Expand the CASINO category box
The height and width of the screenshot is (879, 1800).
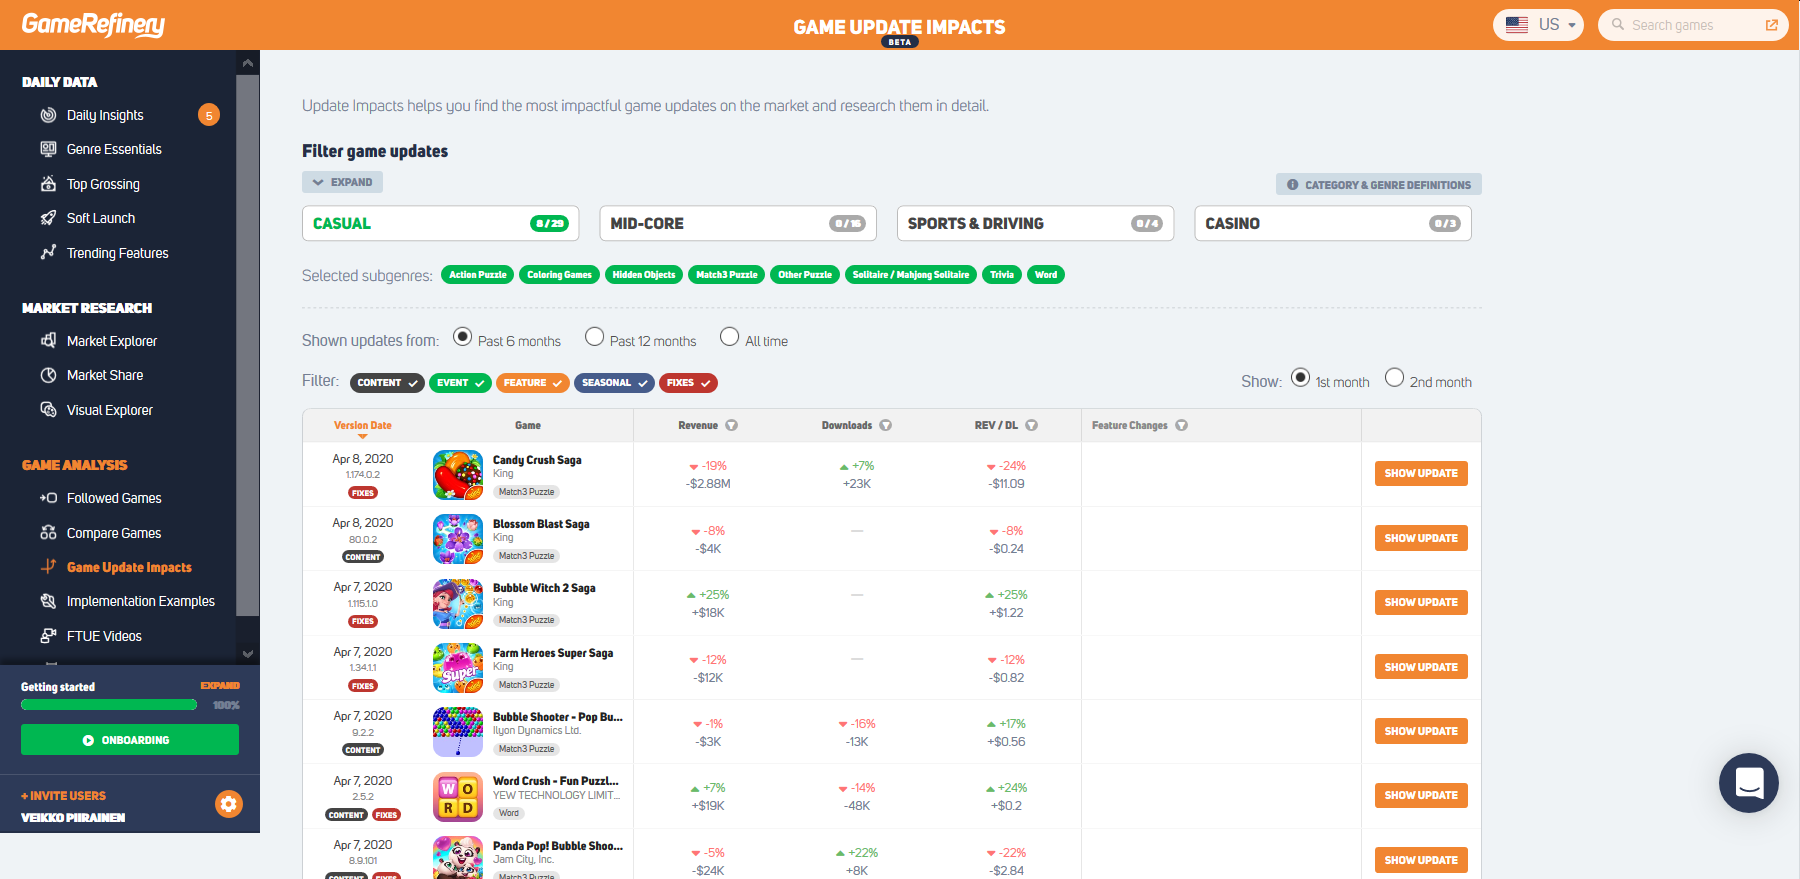(1333, 224)
